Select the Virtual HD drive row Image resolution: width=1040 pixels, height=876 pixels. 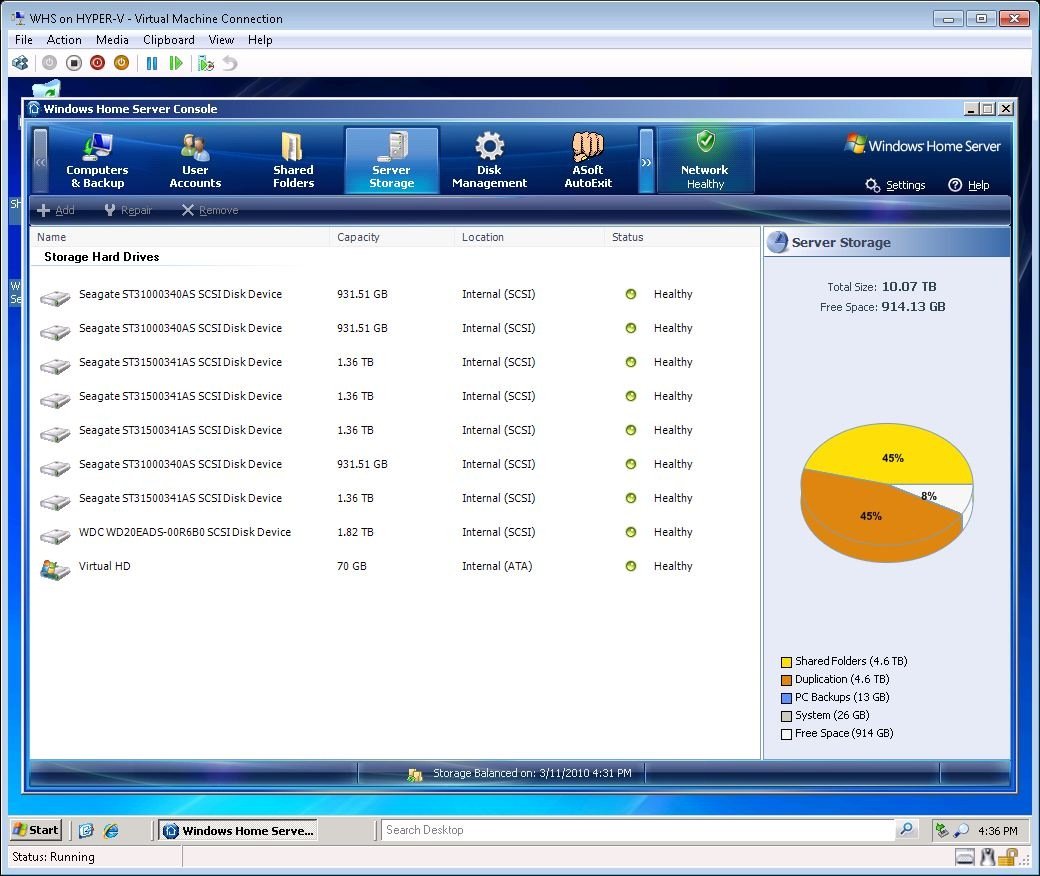click(x=395, y=566)
